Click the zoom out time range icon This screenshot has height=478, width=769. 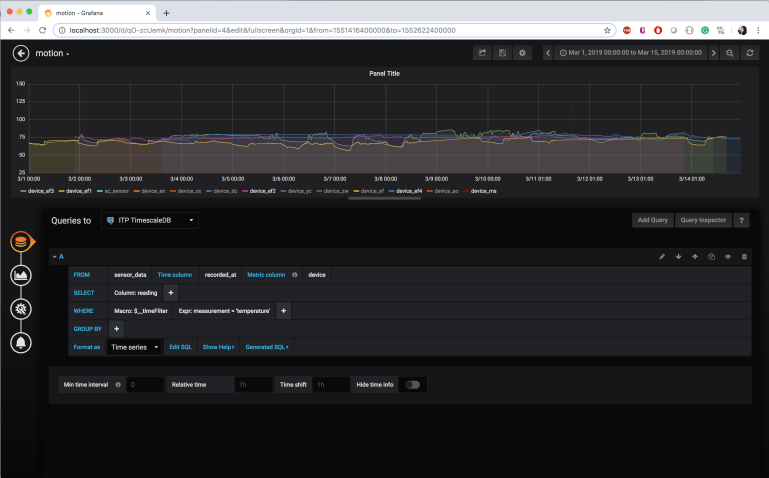tap(730, 53)
